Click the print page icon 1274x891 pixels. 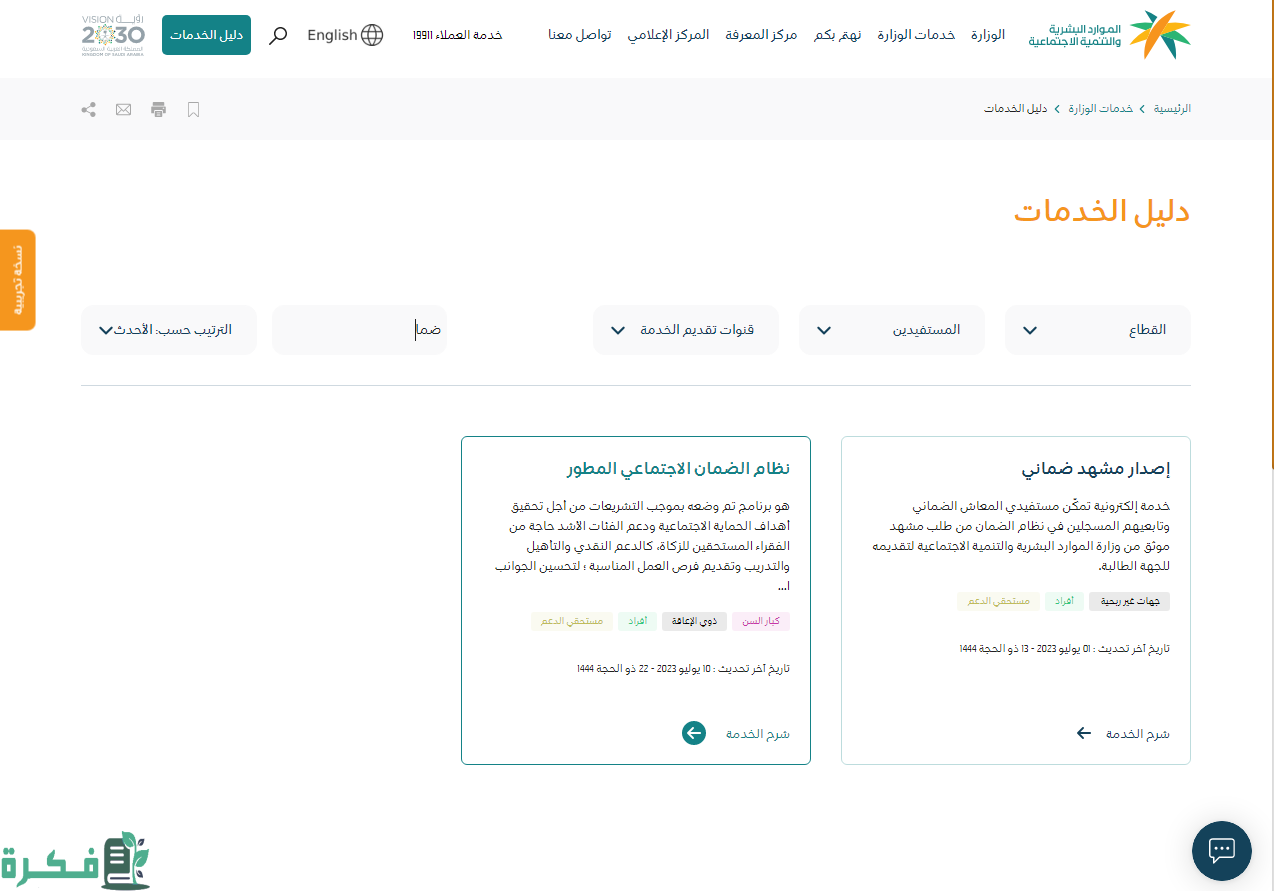(x=158, y=109)
